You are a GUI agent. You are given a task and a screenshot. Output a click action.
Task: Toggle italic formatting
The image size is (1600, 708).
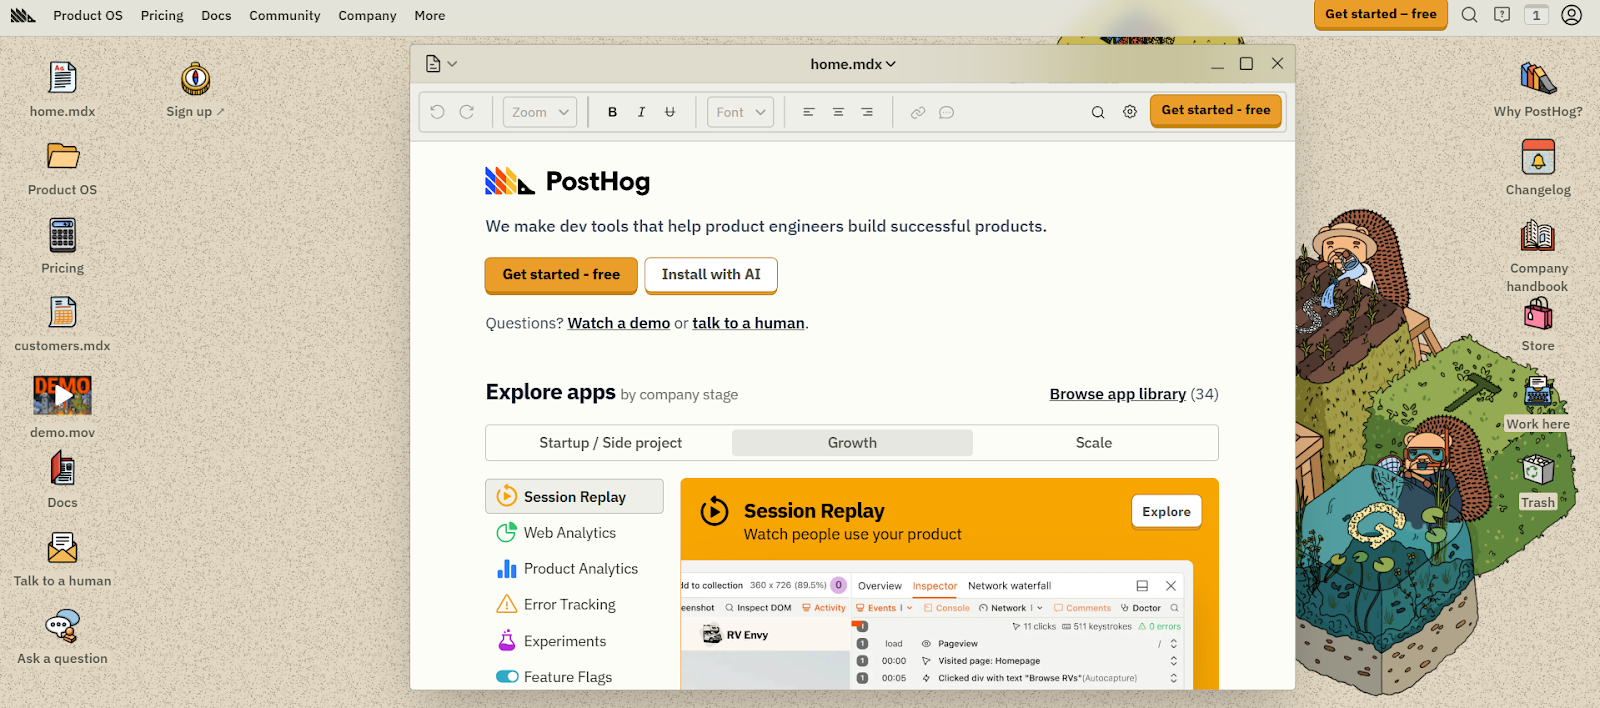coord(641,112)
